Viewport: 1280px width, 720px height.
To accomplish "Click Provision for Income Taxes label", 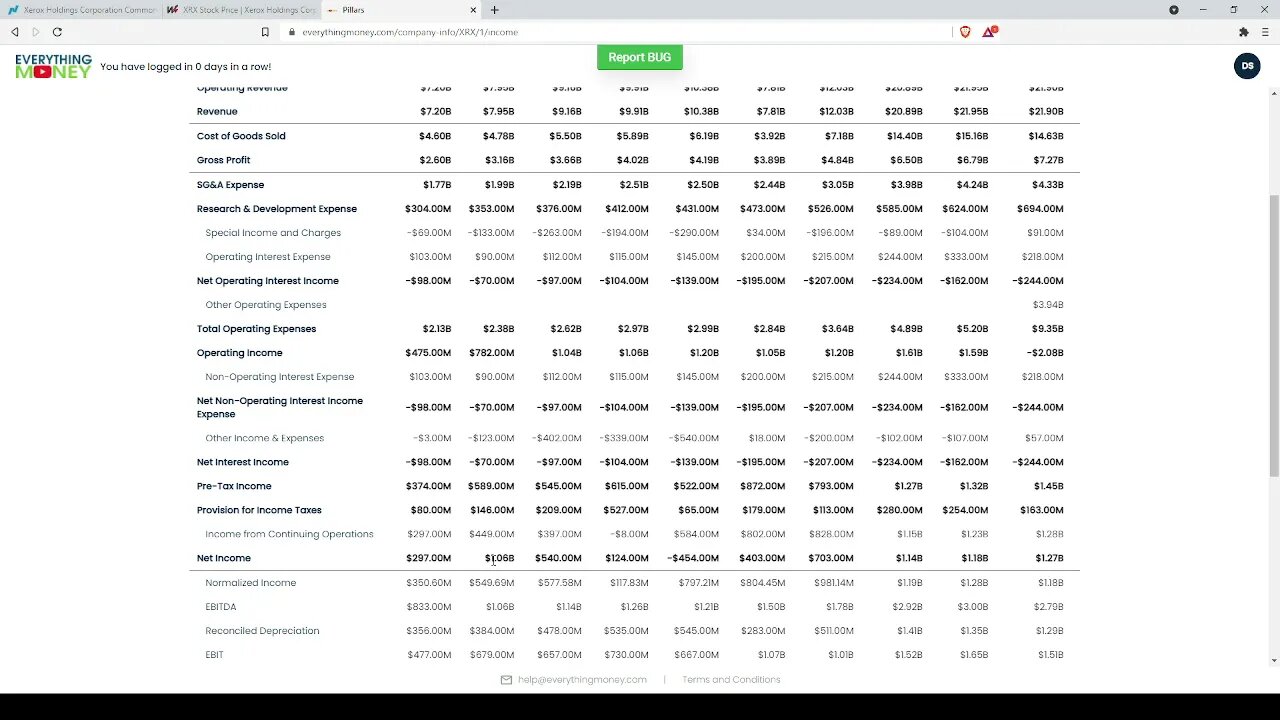I will point(259,510).
